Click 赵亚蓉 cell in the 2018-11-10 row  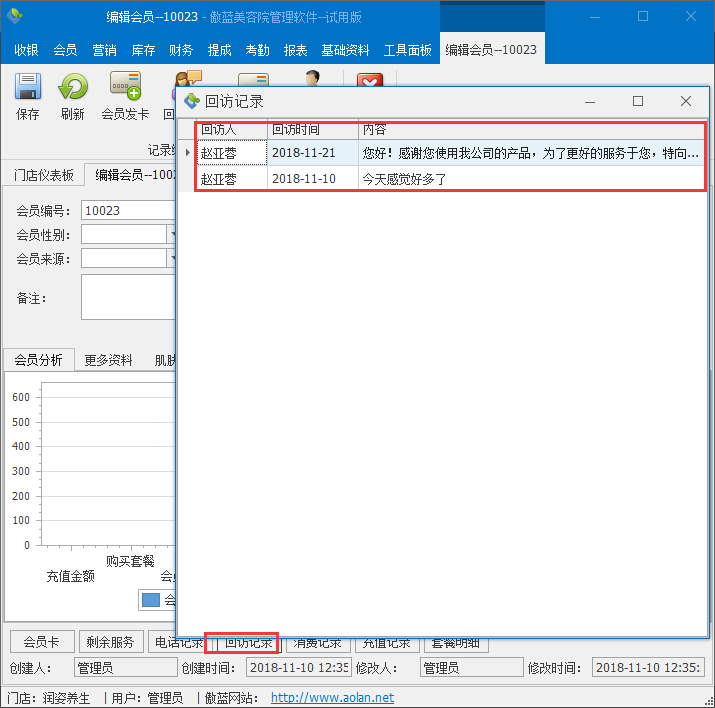[232, 179]
